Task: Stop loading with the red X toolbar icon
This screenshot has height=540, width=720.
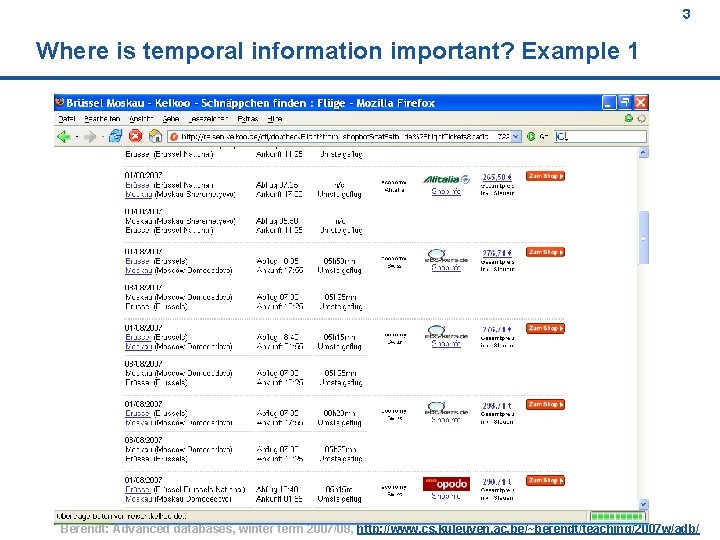Action: coord(135,136)
